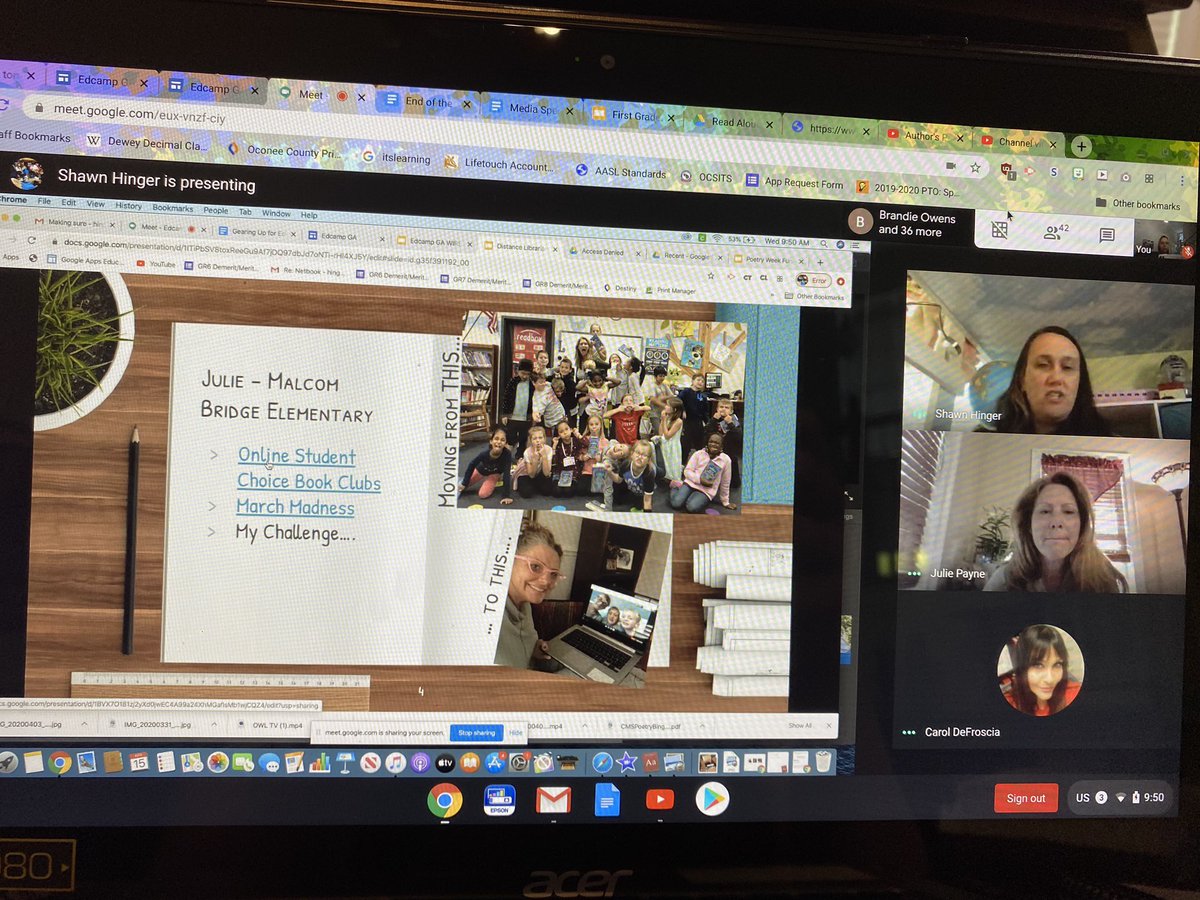Open the March Madness link on the slide
Viewport: 1200px width, 900px height.
[x=295, y=507]
